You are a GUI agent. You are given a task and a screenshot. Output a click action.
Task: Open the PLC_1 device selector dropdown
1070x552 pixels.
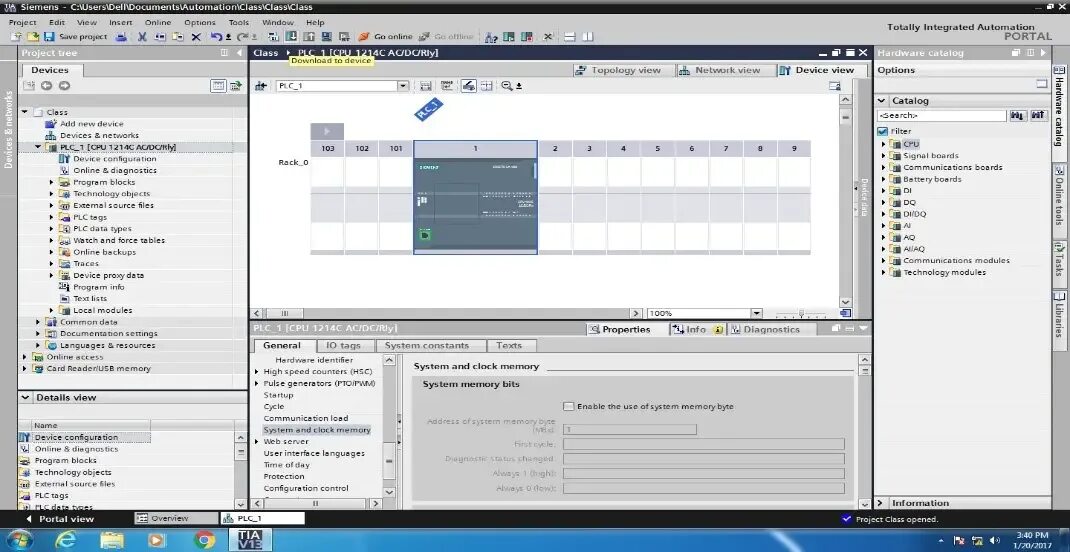tap(403, 86)
